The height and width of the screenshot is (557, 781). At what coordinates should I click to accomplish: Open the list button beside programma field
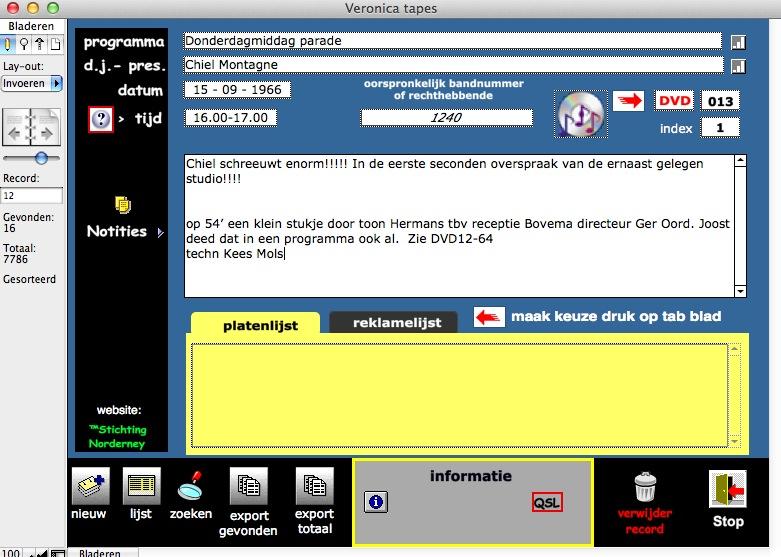click(739, 42)
